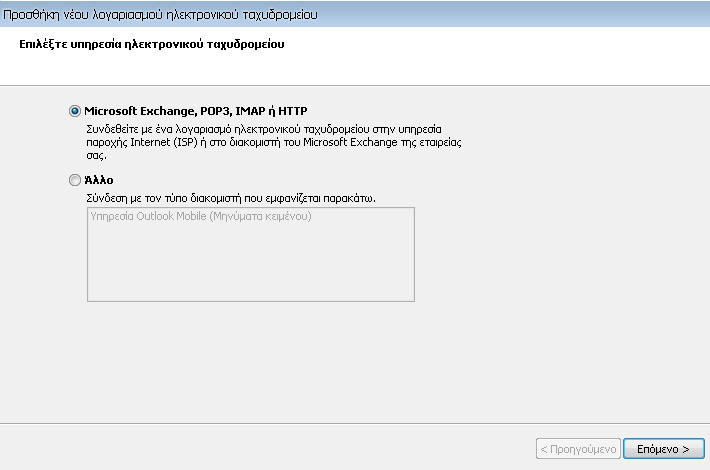Click the Επόμενο > button

663,449
